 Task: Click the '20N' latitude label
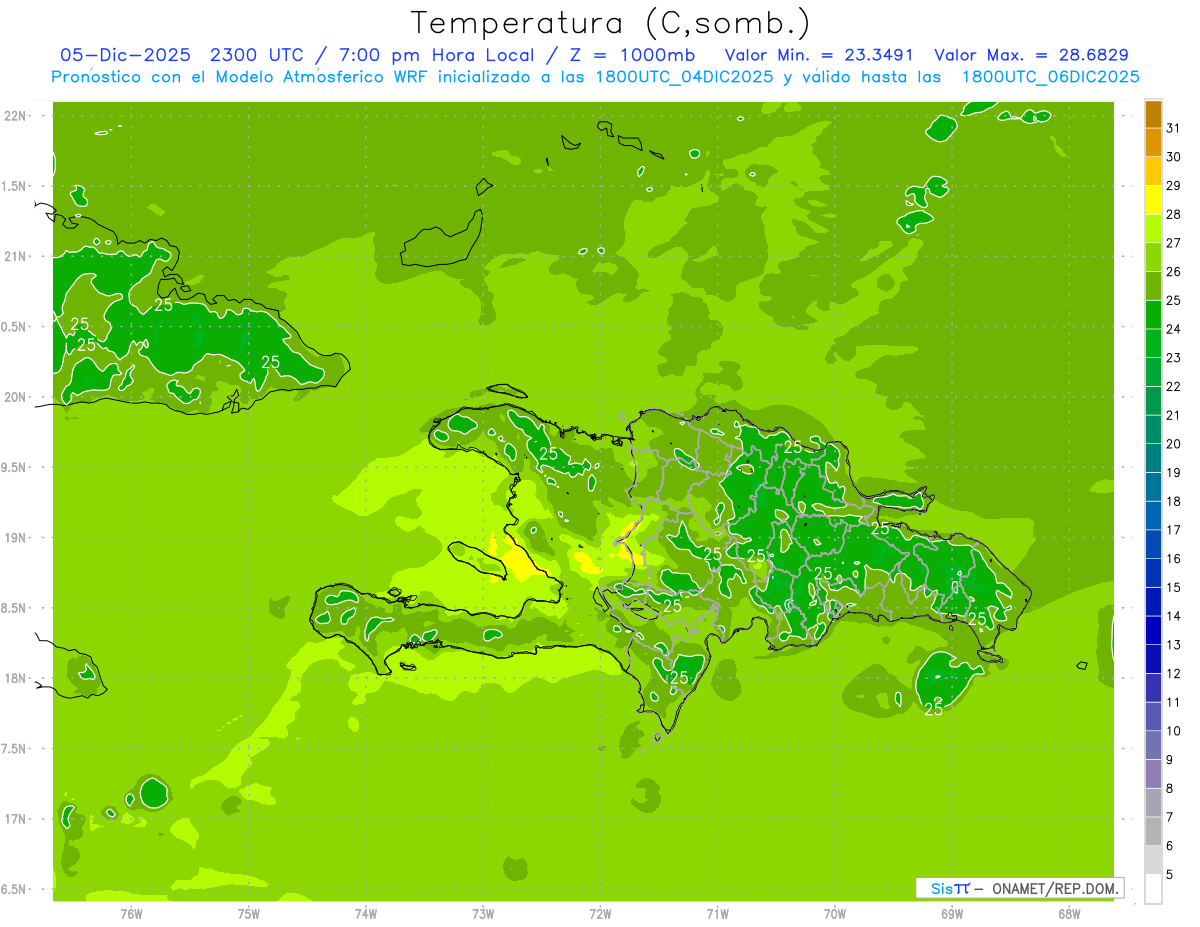coord(16,397)
